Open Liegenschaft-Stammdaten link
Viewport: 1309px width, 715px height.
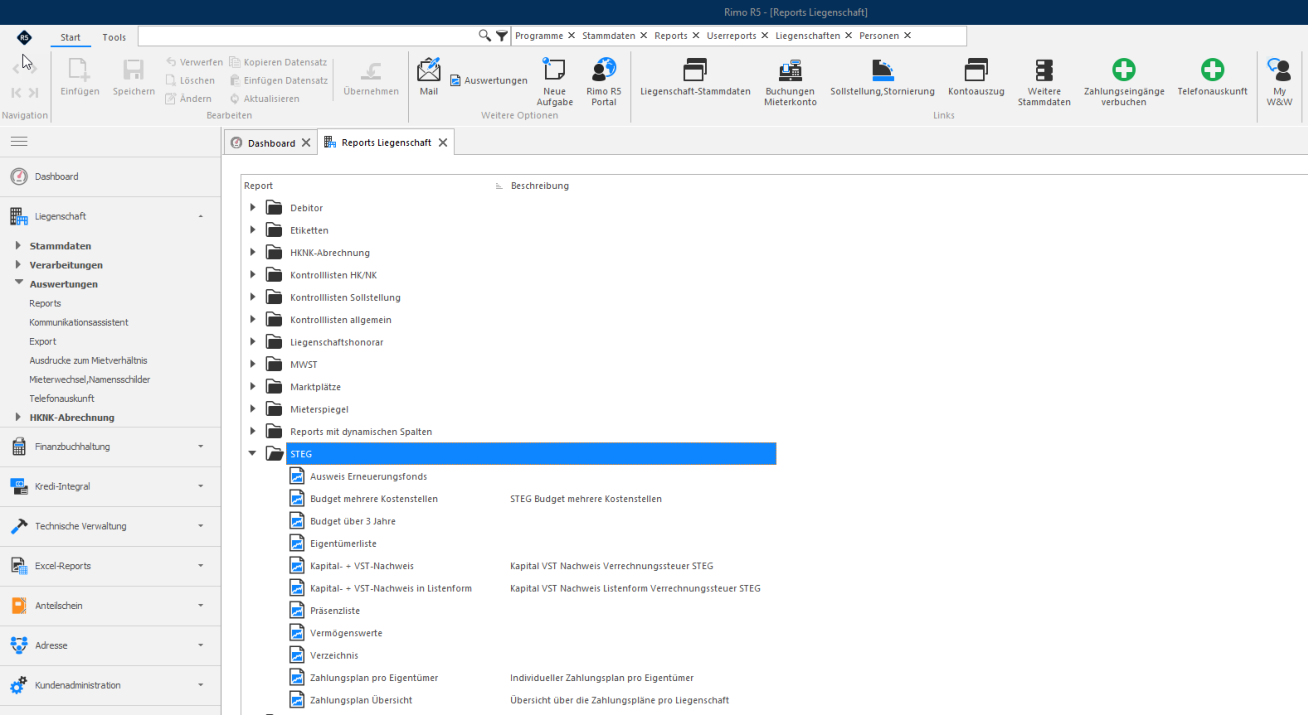click(x=695, y=77)
